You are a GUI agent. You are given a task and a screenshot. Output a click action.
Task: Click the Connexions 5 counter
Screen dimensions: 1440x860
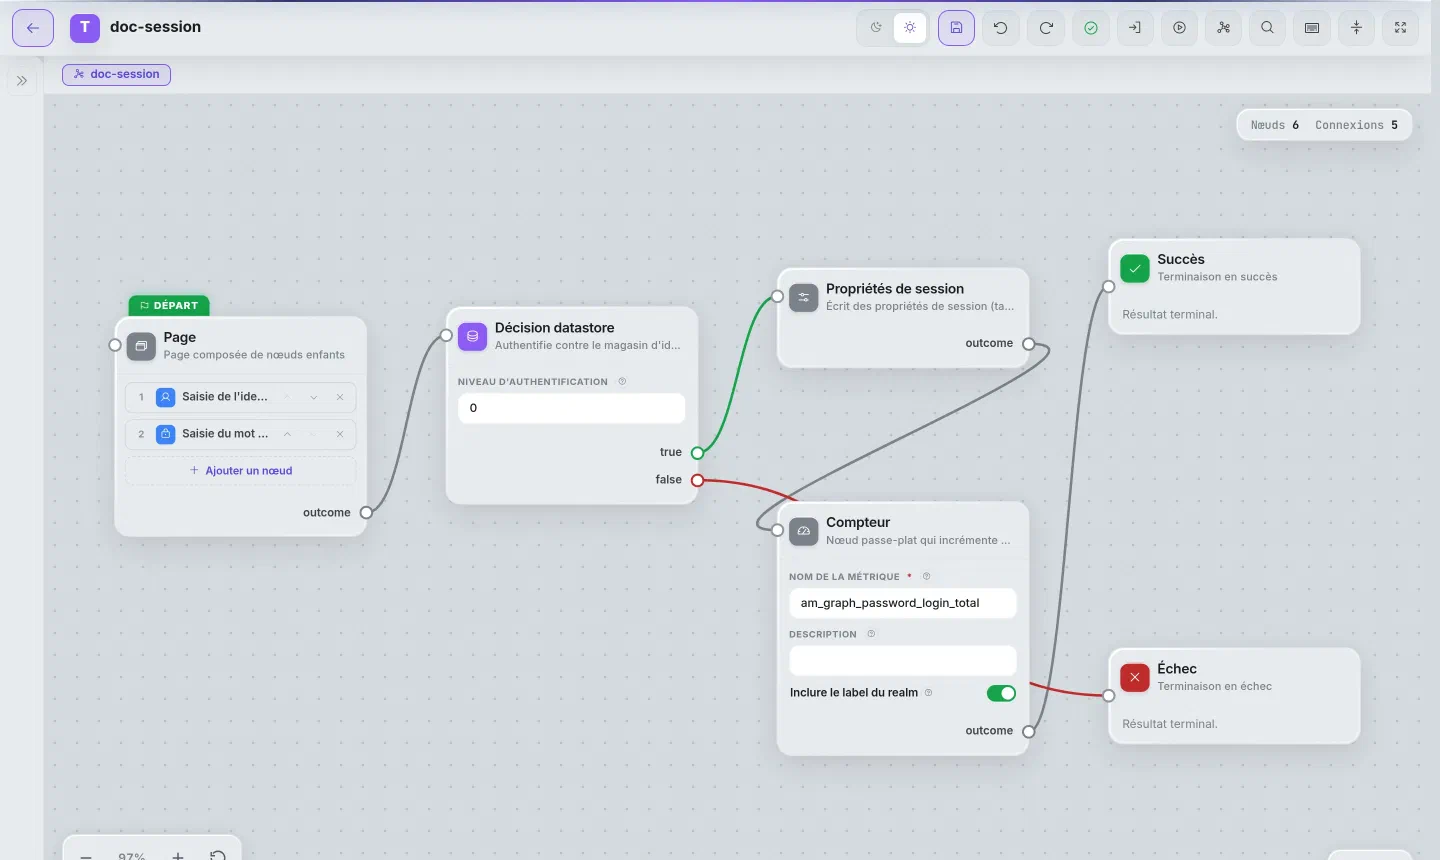click(1356, 125)
